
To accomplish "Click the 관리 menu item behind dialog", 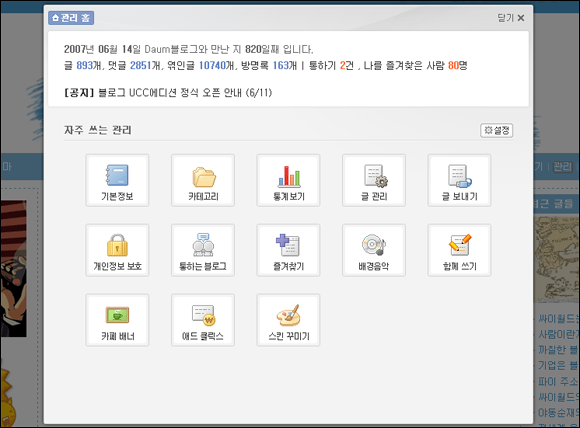I will pos(563,167).
